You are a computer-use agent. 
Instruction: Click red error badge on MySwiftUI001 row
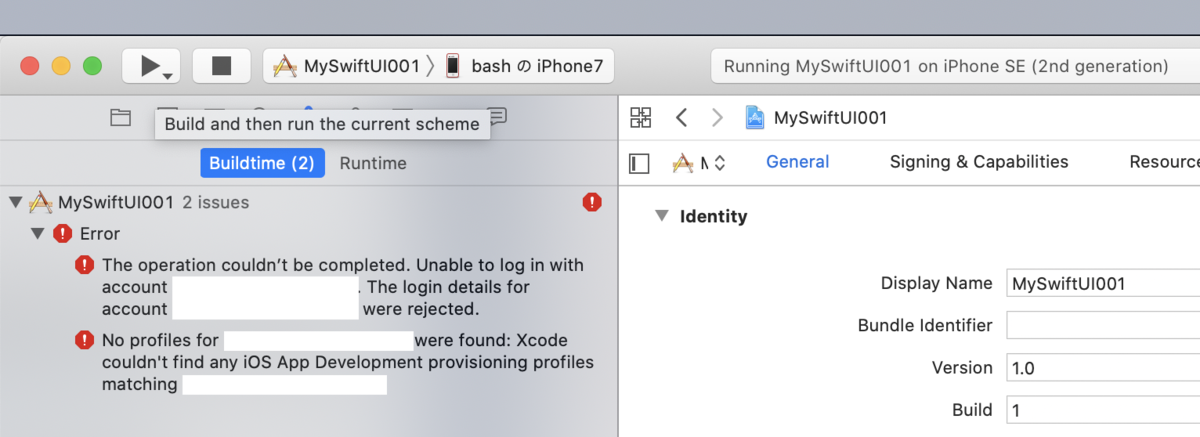pos(592,202)
